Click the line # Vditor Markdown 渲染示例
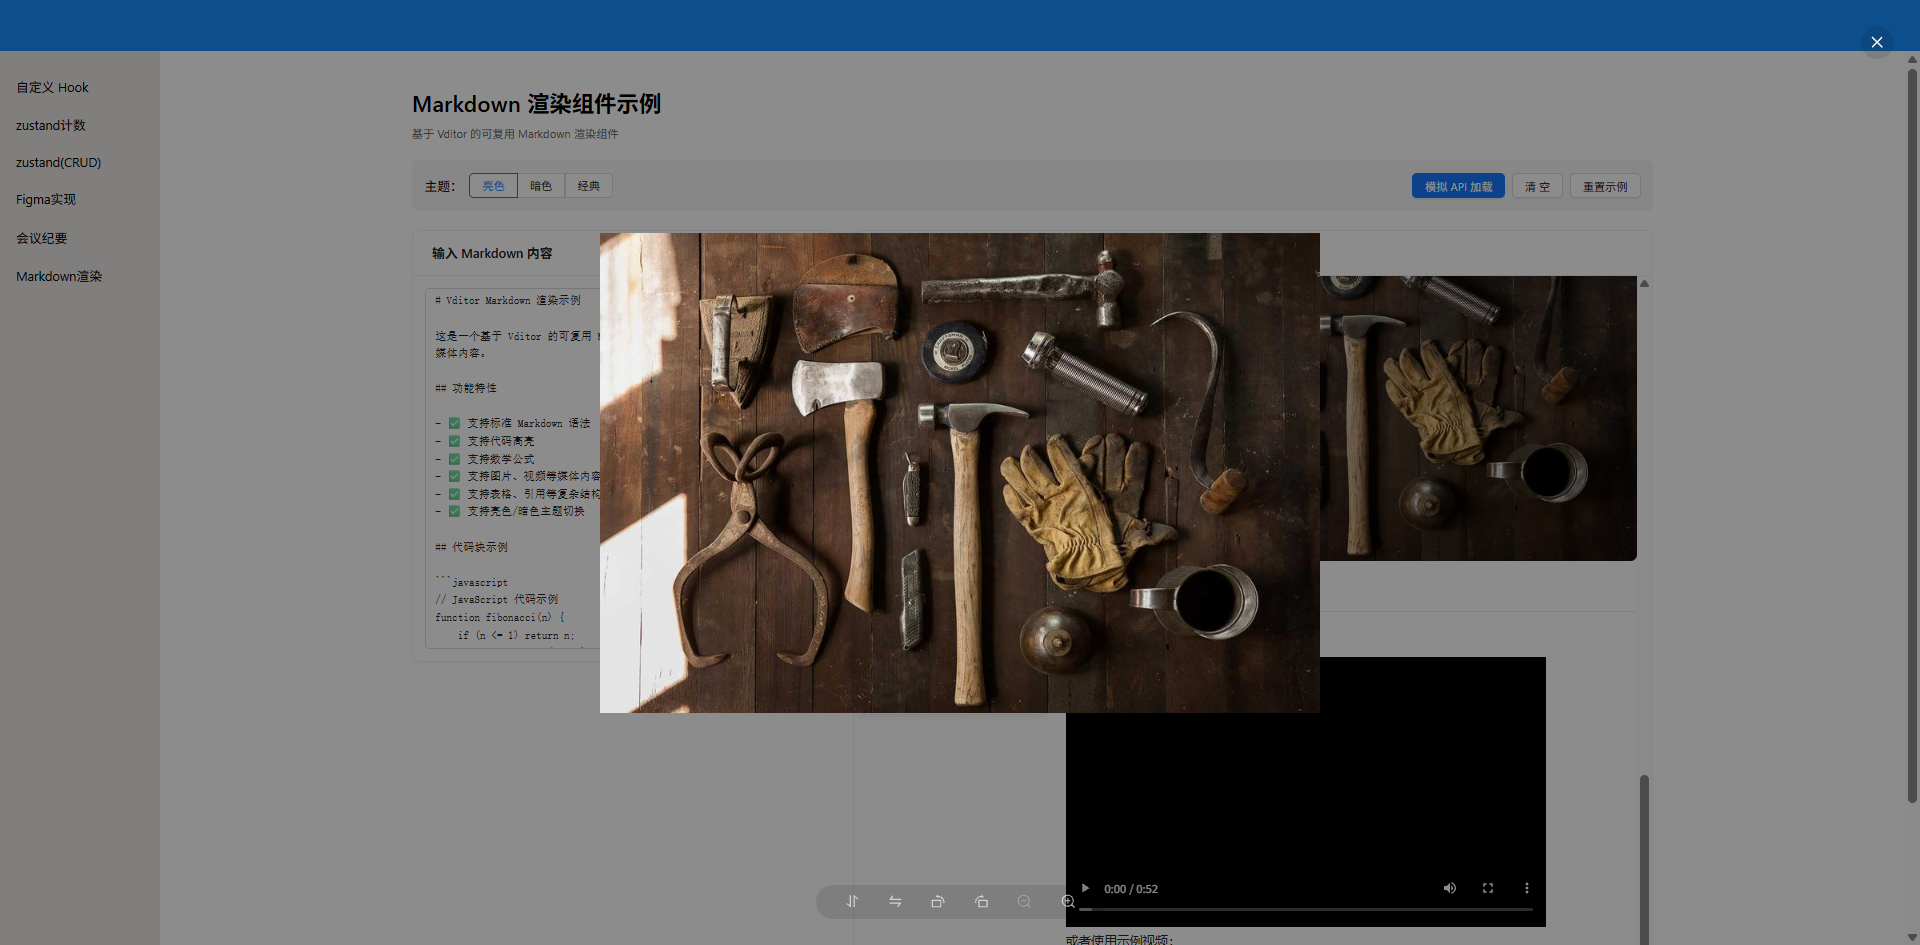 pos(508,300)
